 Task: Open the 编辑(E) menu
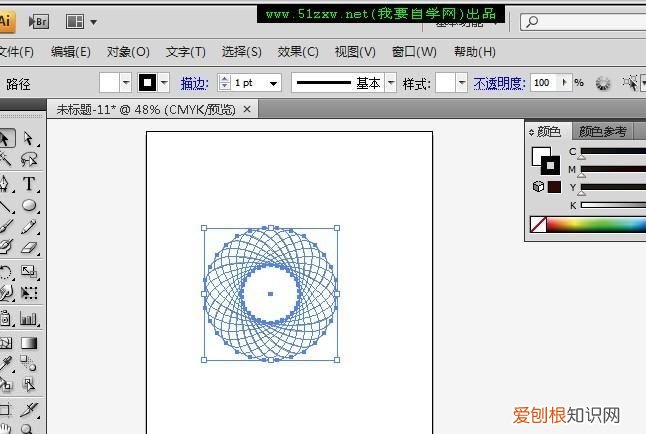(71, 52)
